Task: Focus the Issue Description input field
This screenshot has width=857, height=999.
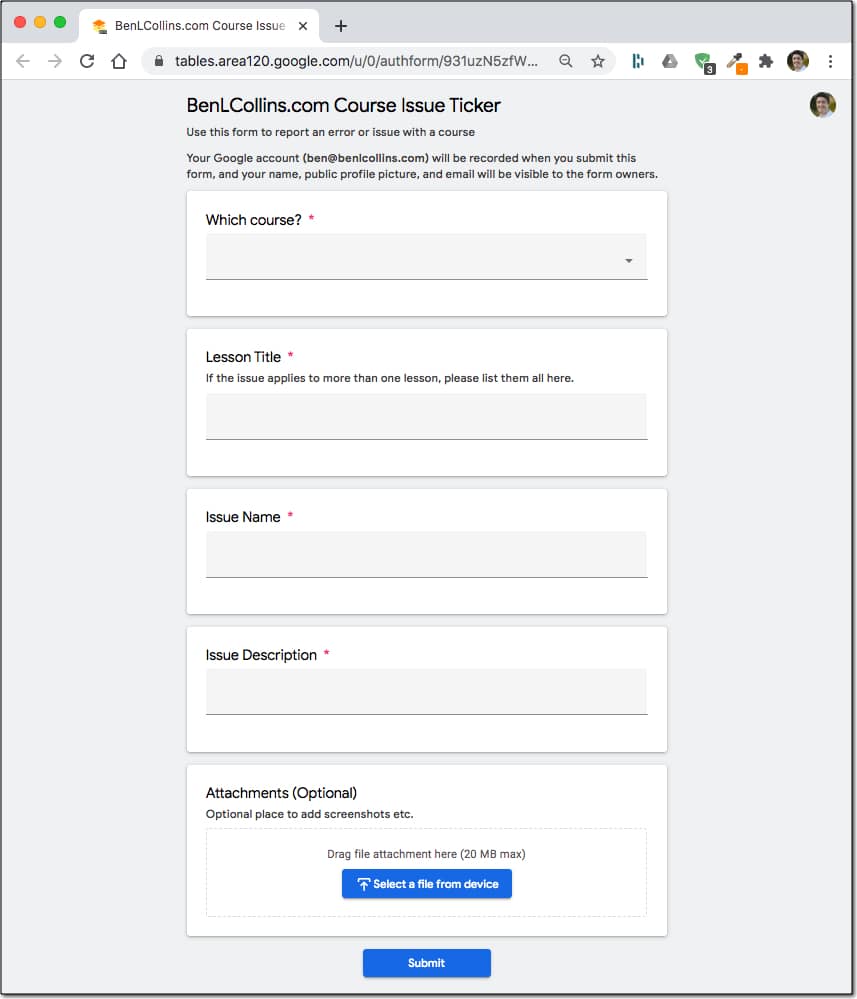Action: (426, 692)
